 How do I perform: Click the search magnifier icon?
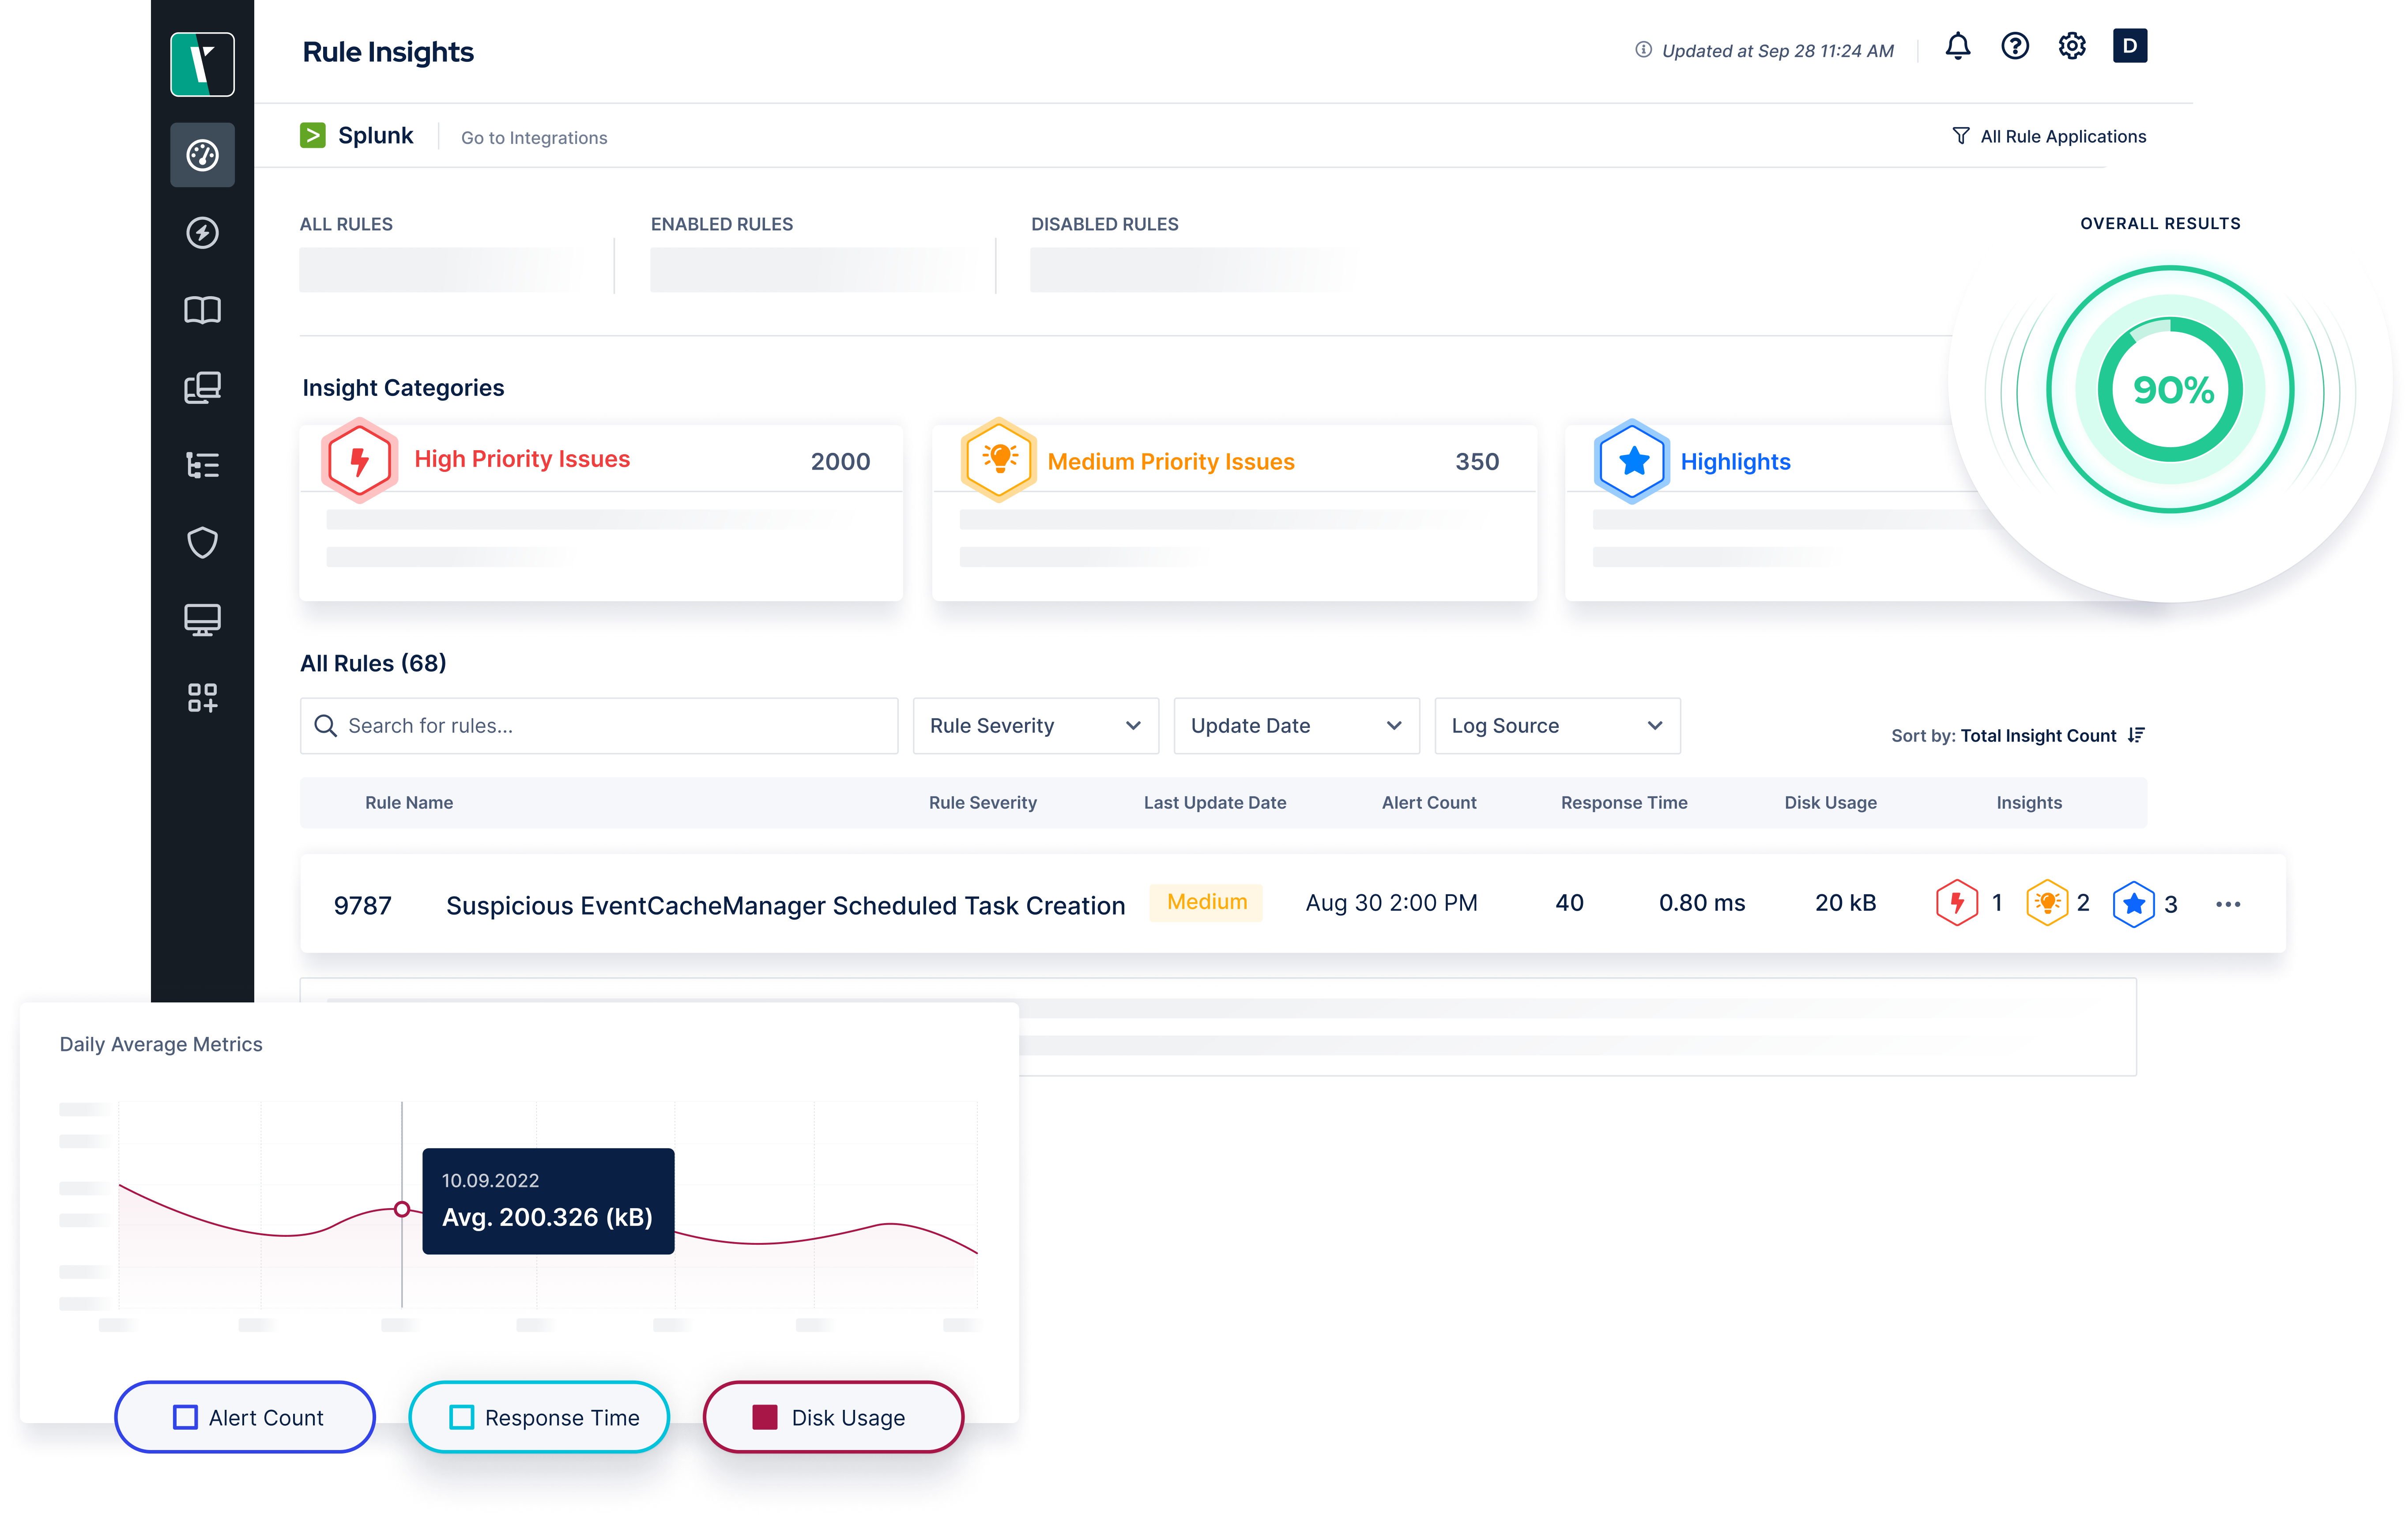(325, 726)
